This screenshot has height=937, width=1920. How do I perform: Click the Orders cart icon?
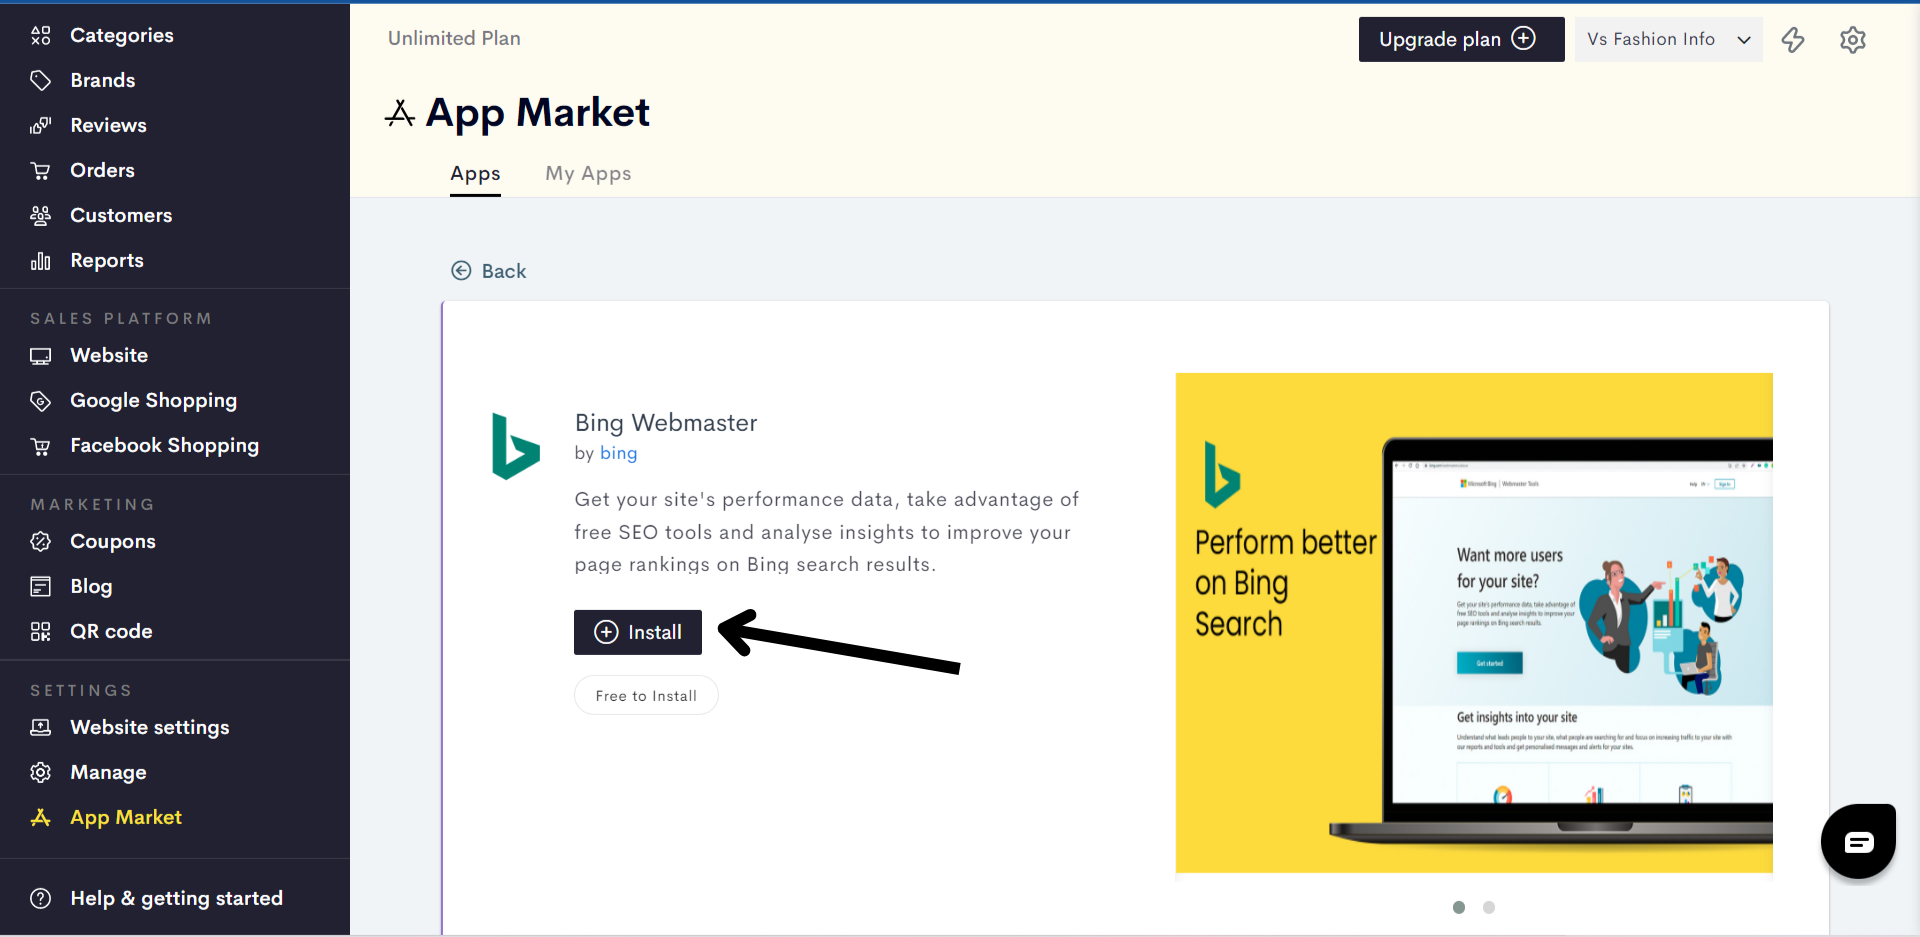coord(40,170)
